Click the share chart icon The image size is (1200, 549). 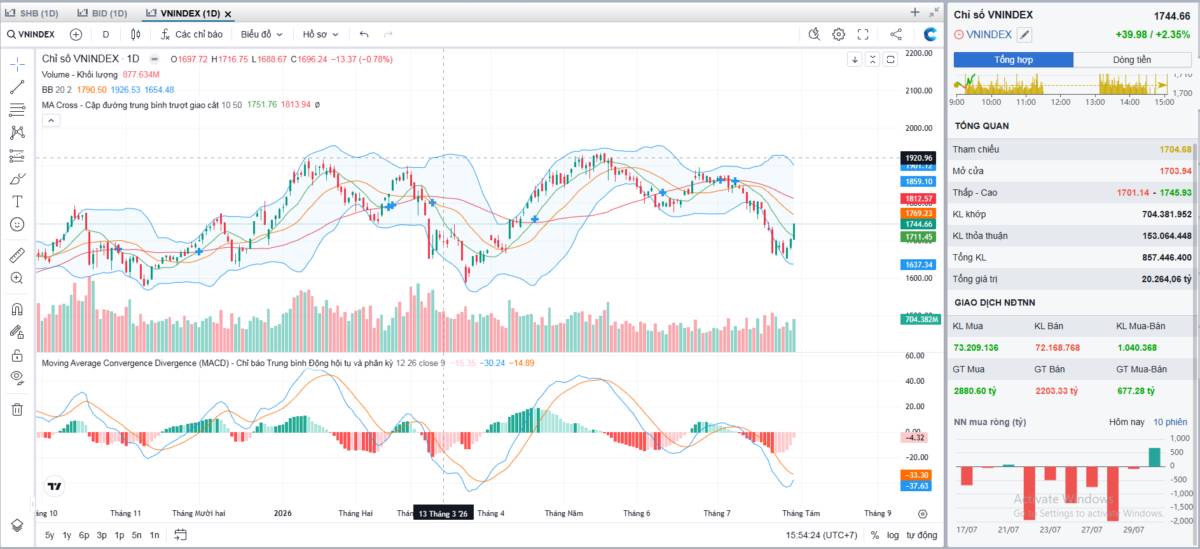point(897,34)
